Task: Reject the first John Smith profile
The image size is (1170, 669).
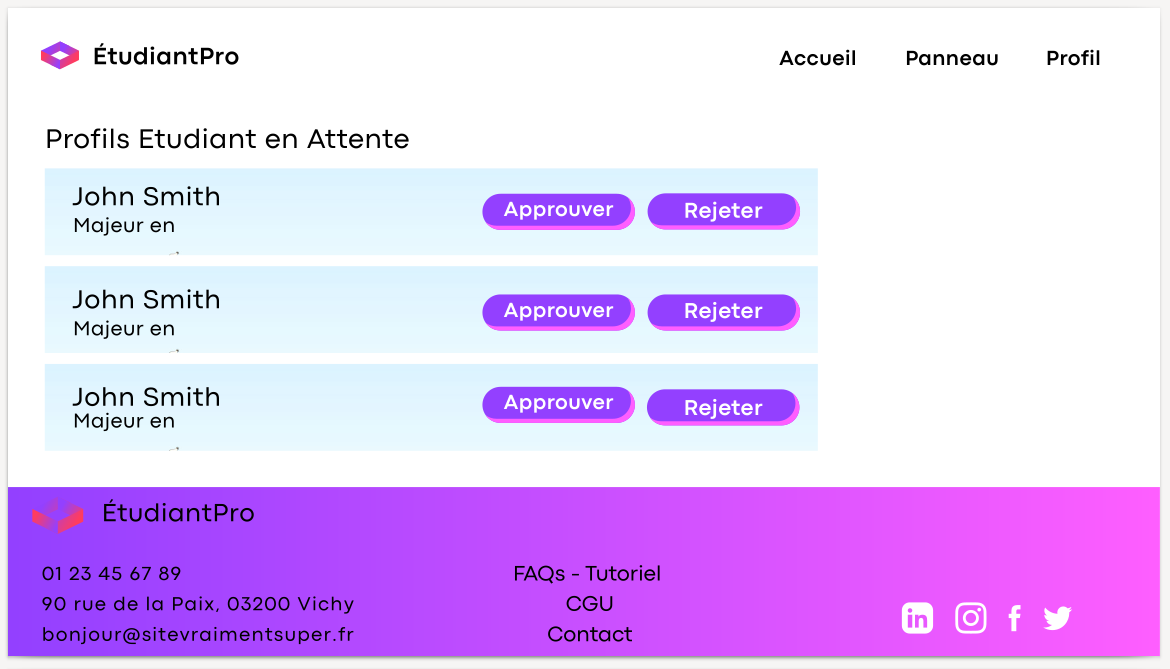Action: [x=723, y=211]
